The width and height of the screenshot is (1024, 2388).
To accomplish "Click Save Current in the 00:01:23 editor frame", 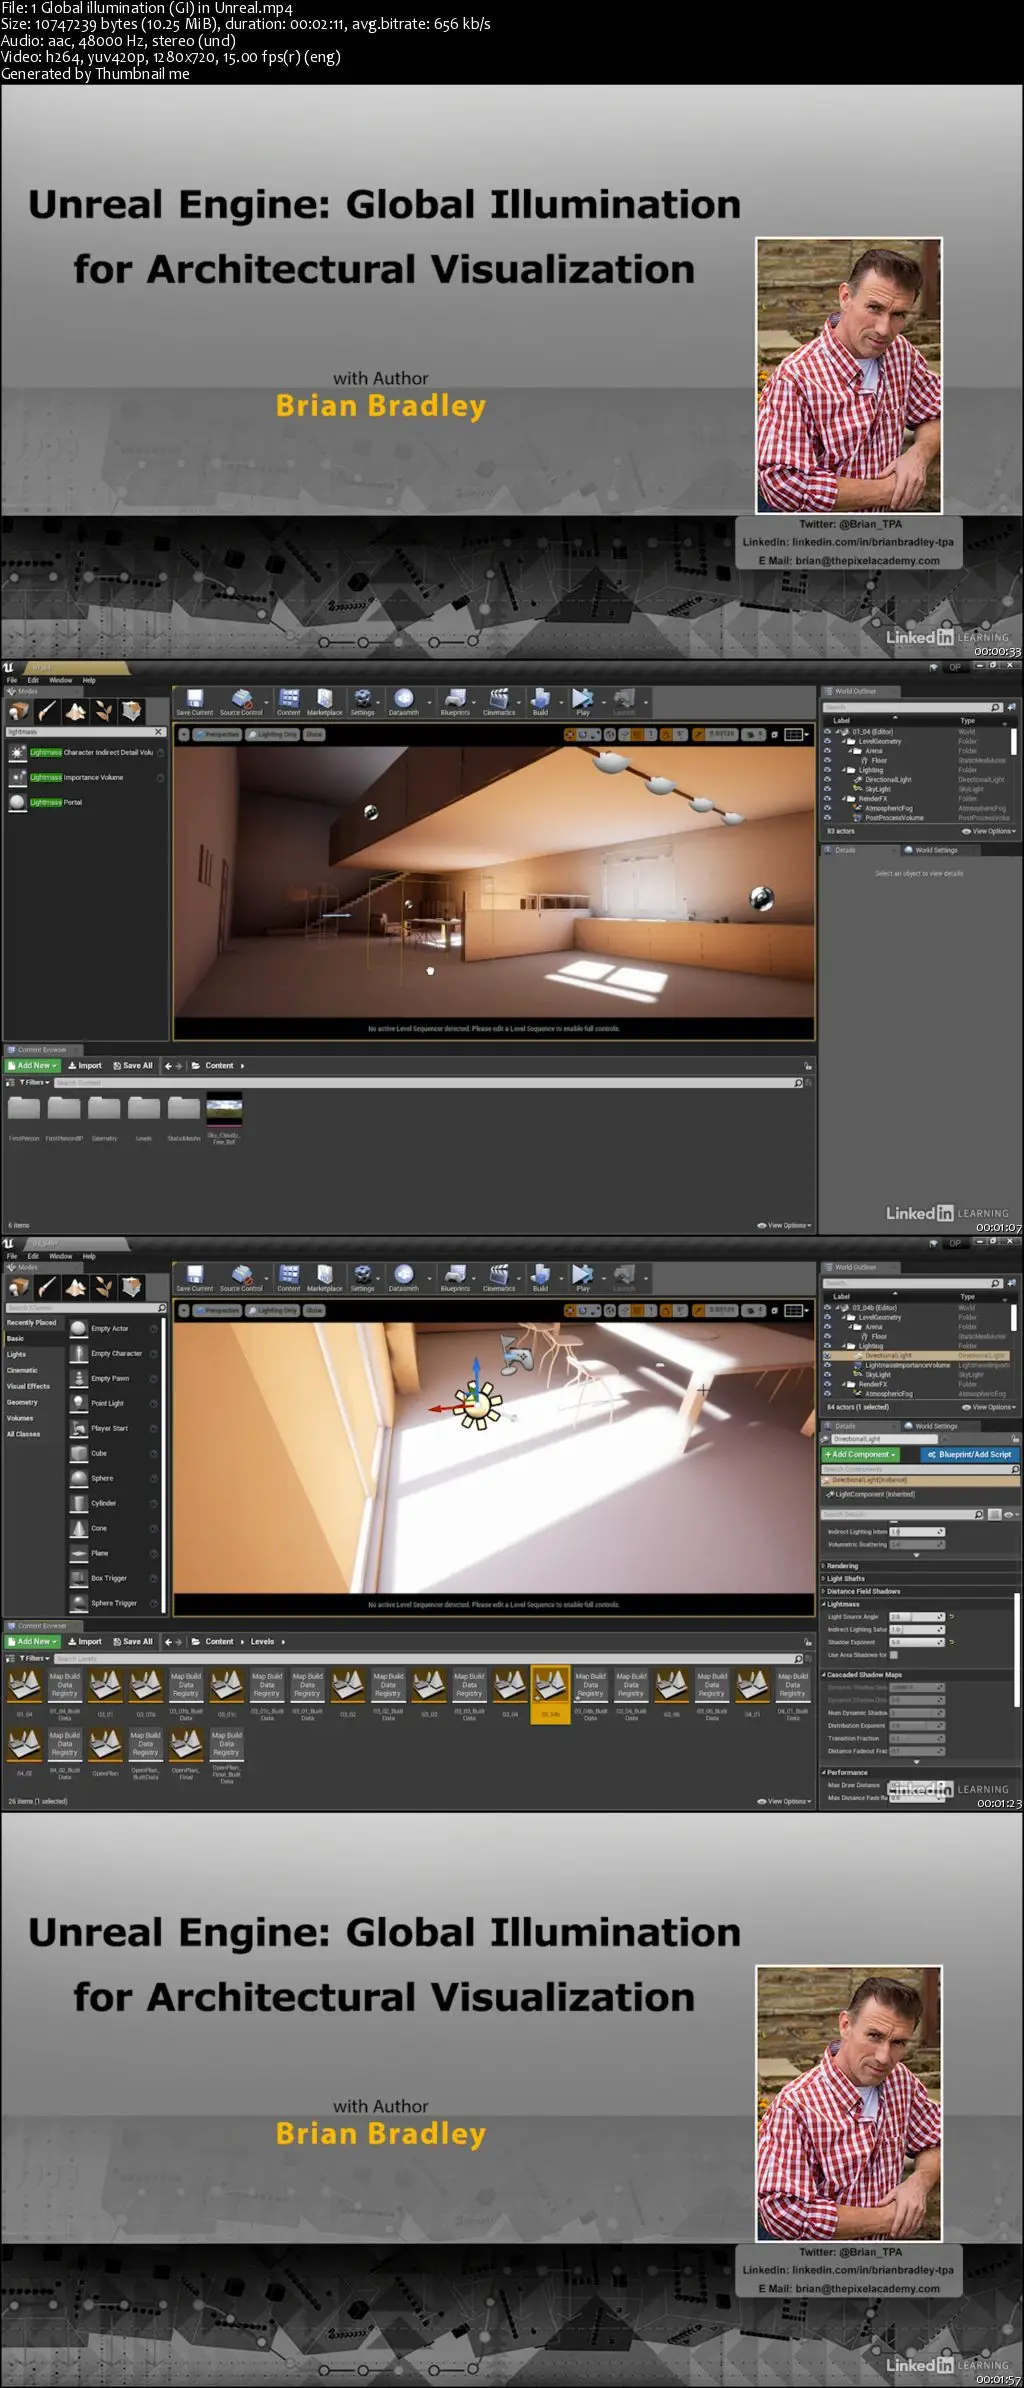I will click(195, 1277).
